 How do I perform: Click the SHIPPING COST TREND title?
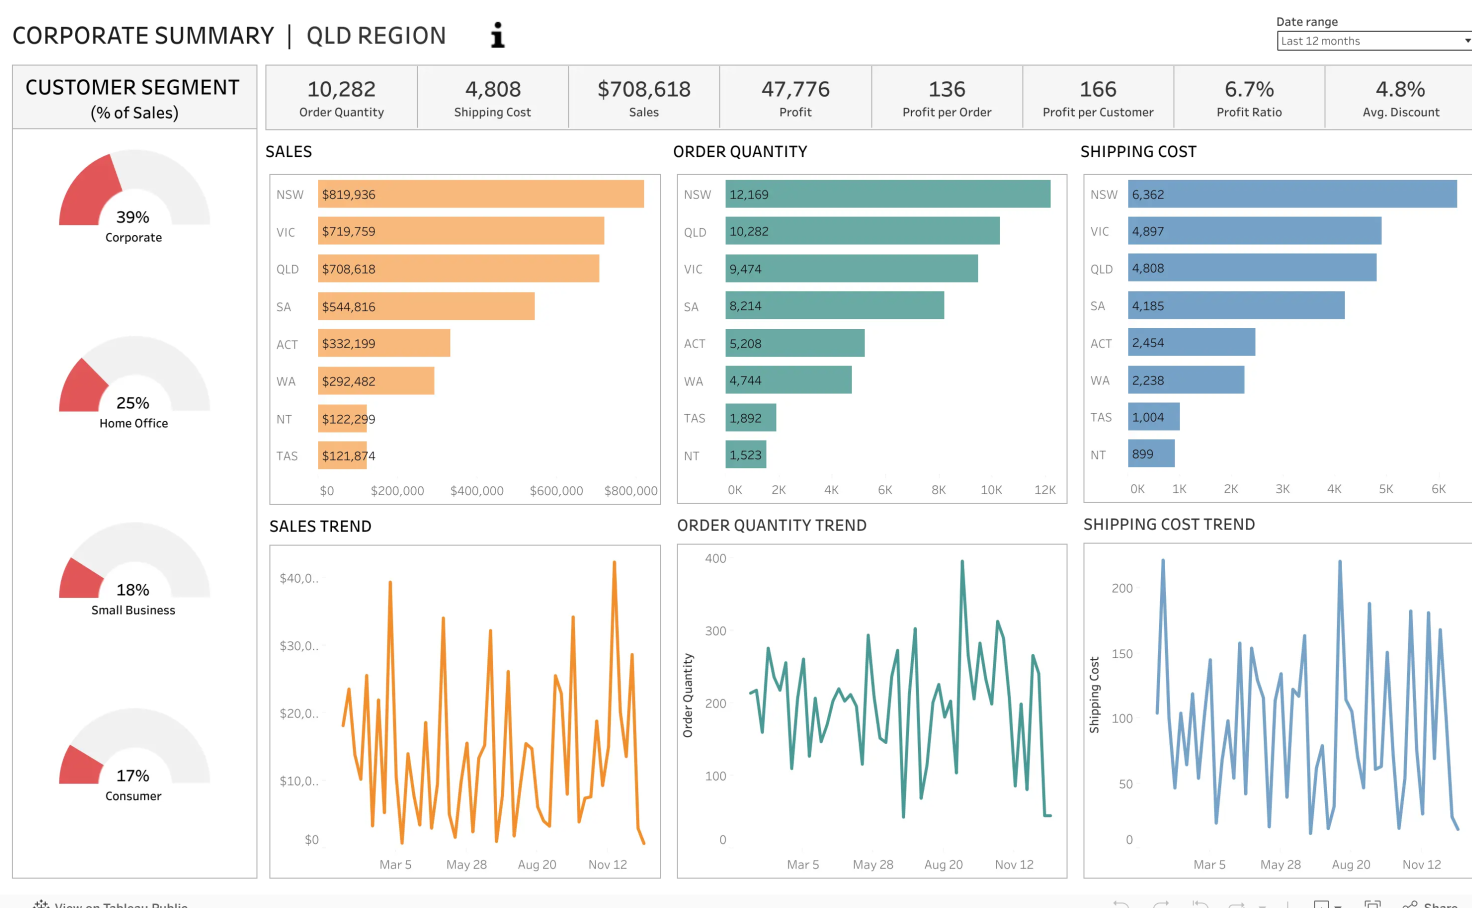pyautogui.click(x=1169, y=524)
